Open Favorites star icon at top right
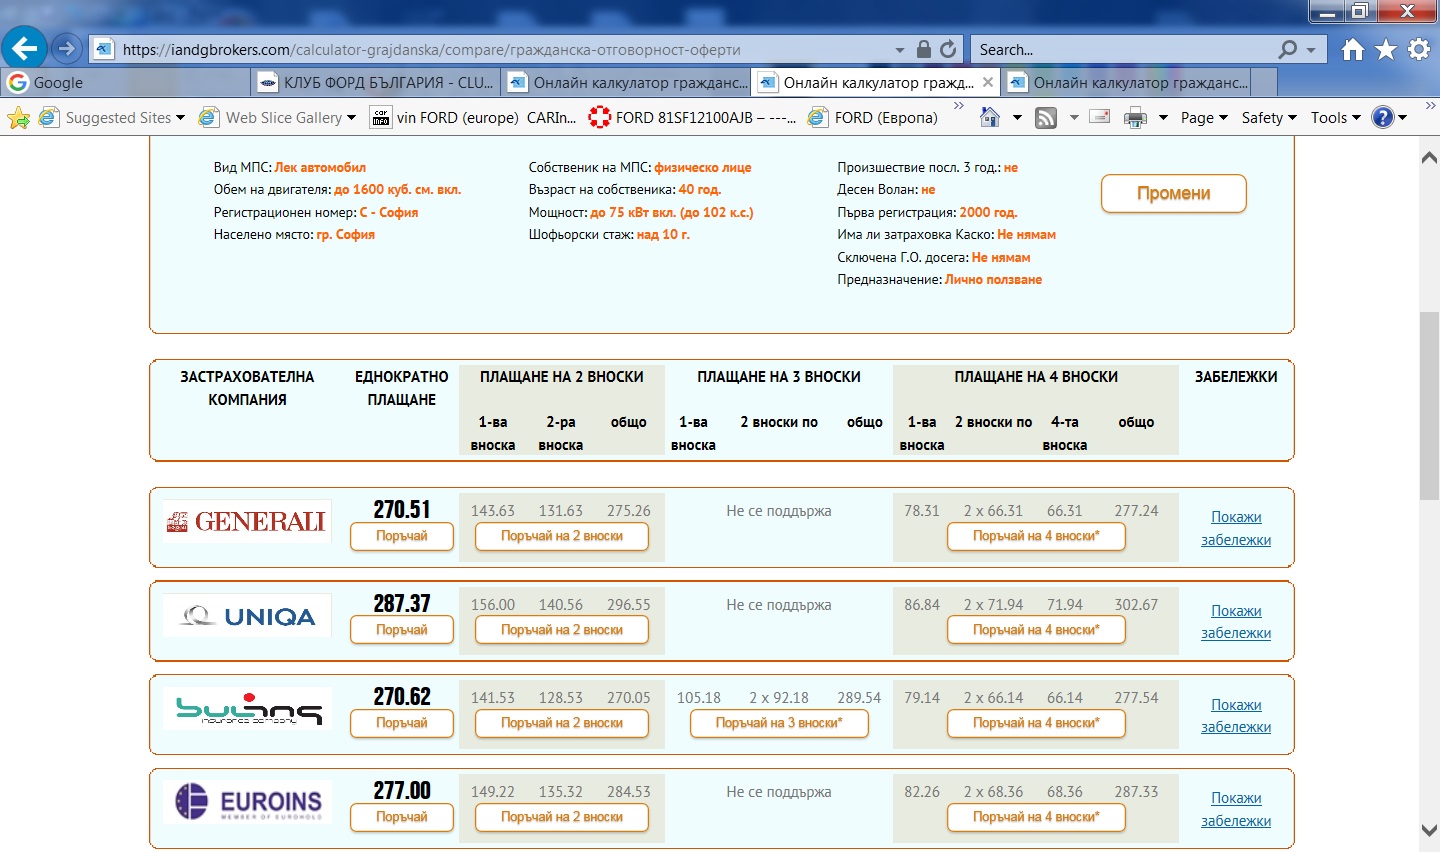 [x=1386, y=49]
